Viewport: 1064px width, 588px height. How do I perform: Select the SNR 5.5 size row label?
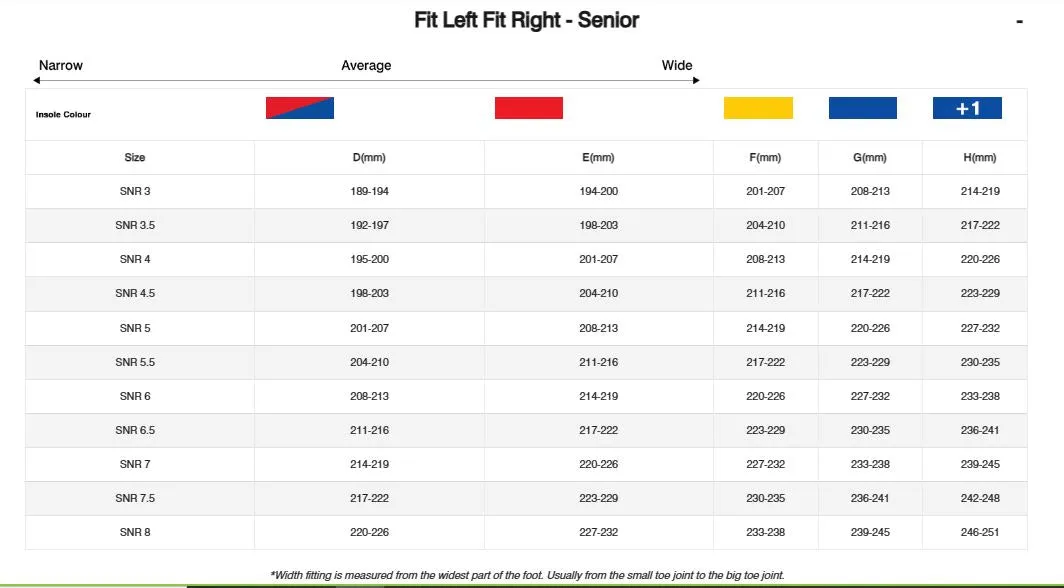135,362
